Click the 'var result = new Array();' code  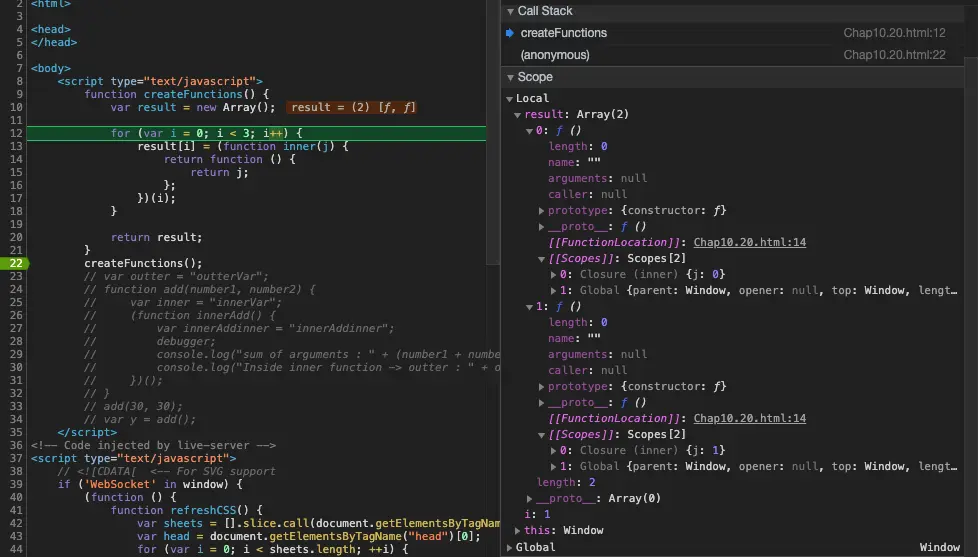(193, 107)
